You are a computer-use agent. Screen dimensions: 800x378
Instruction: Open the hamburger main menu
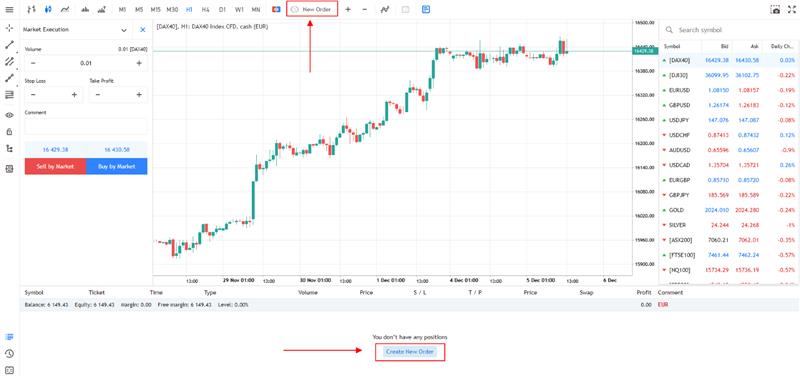tap(9, 9)
